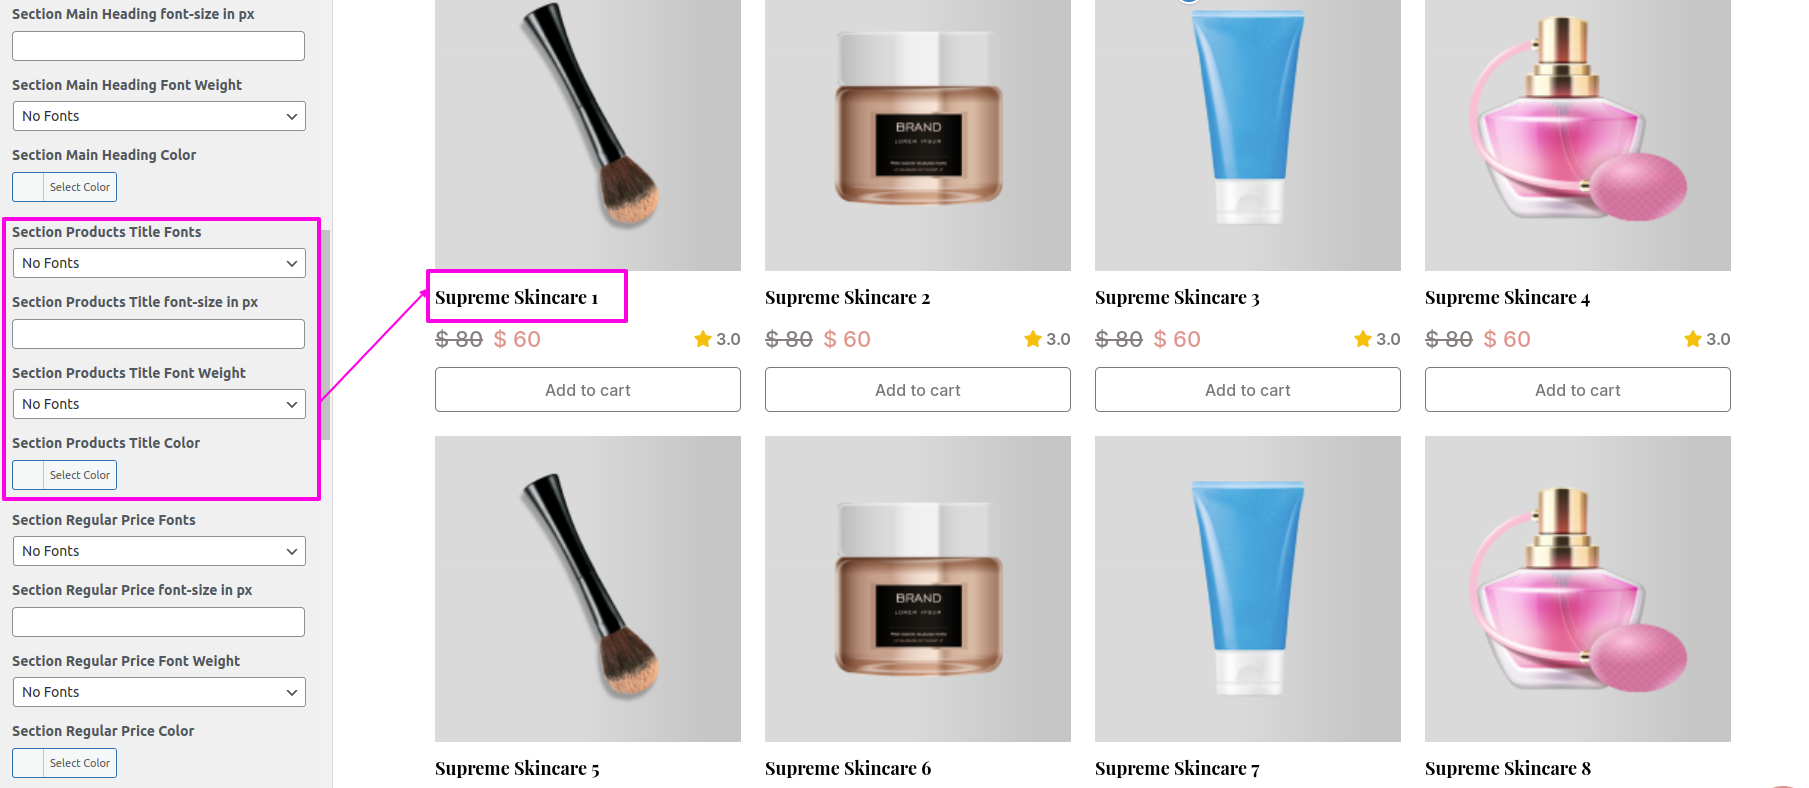Click the star rating icon of Supreme Skincare 4
Image resolution: width=1809 pixels, height=788 pixels.
[1693, 339]
